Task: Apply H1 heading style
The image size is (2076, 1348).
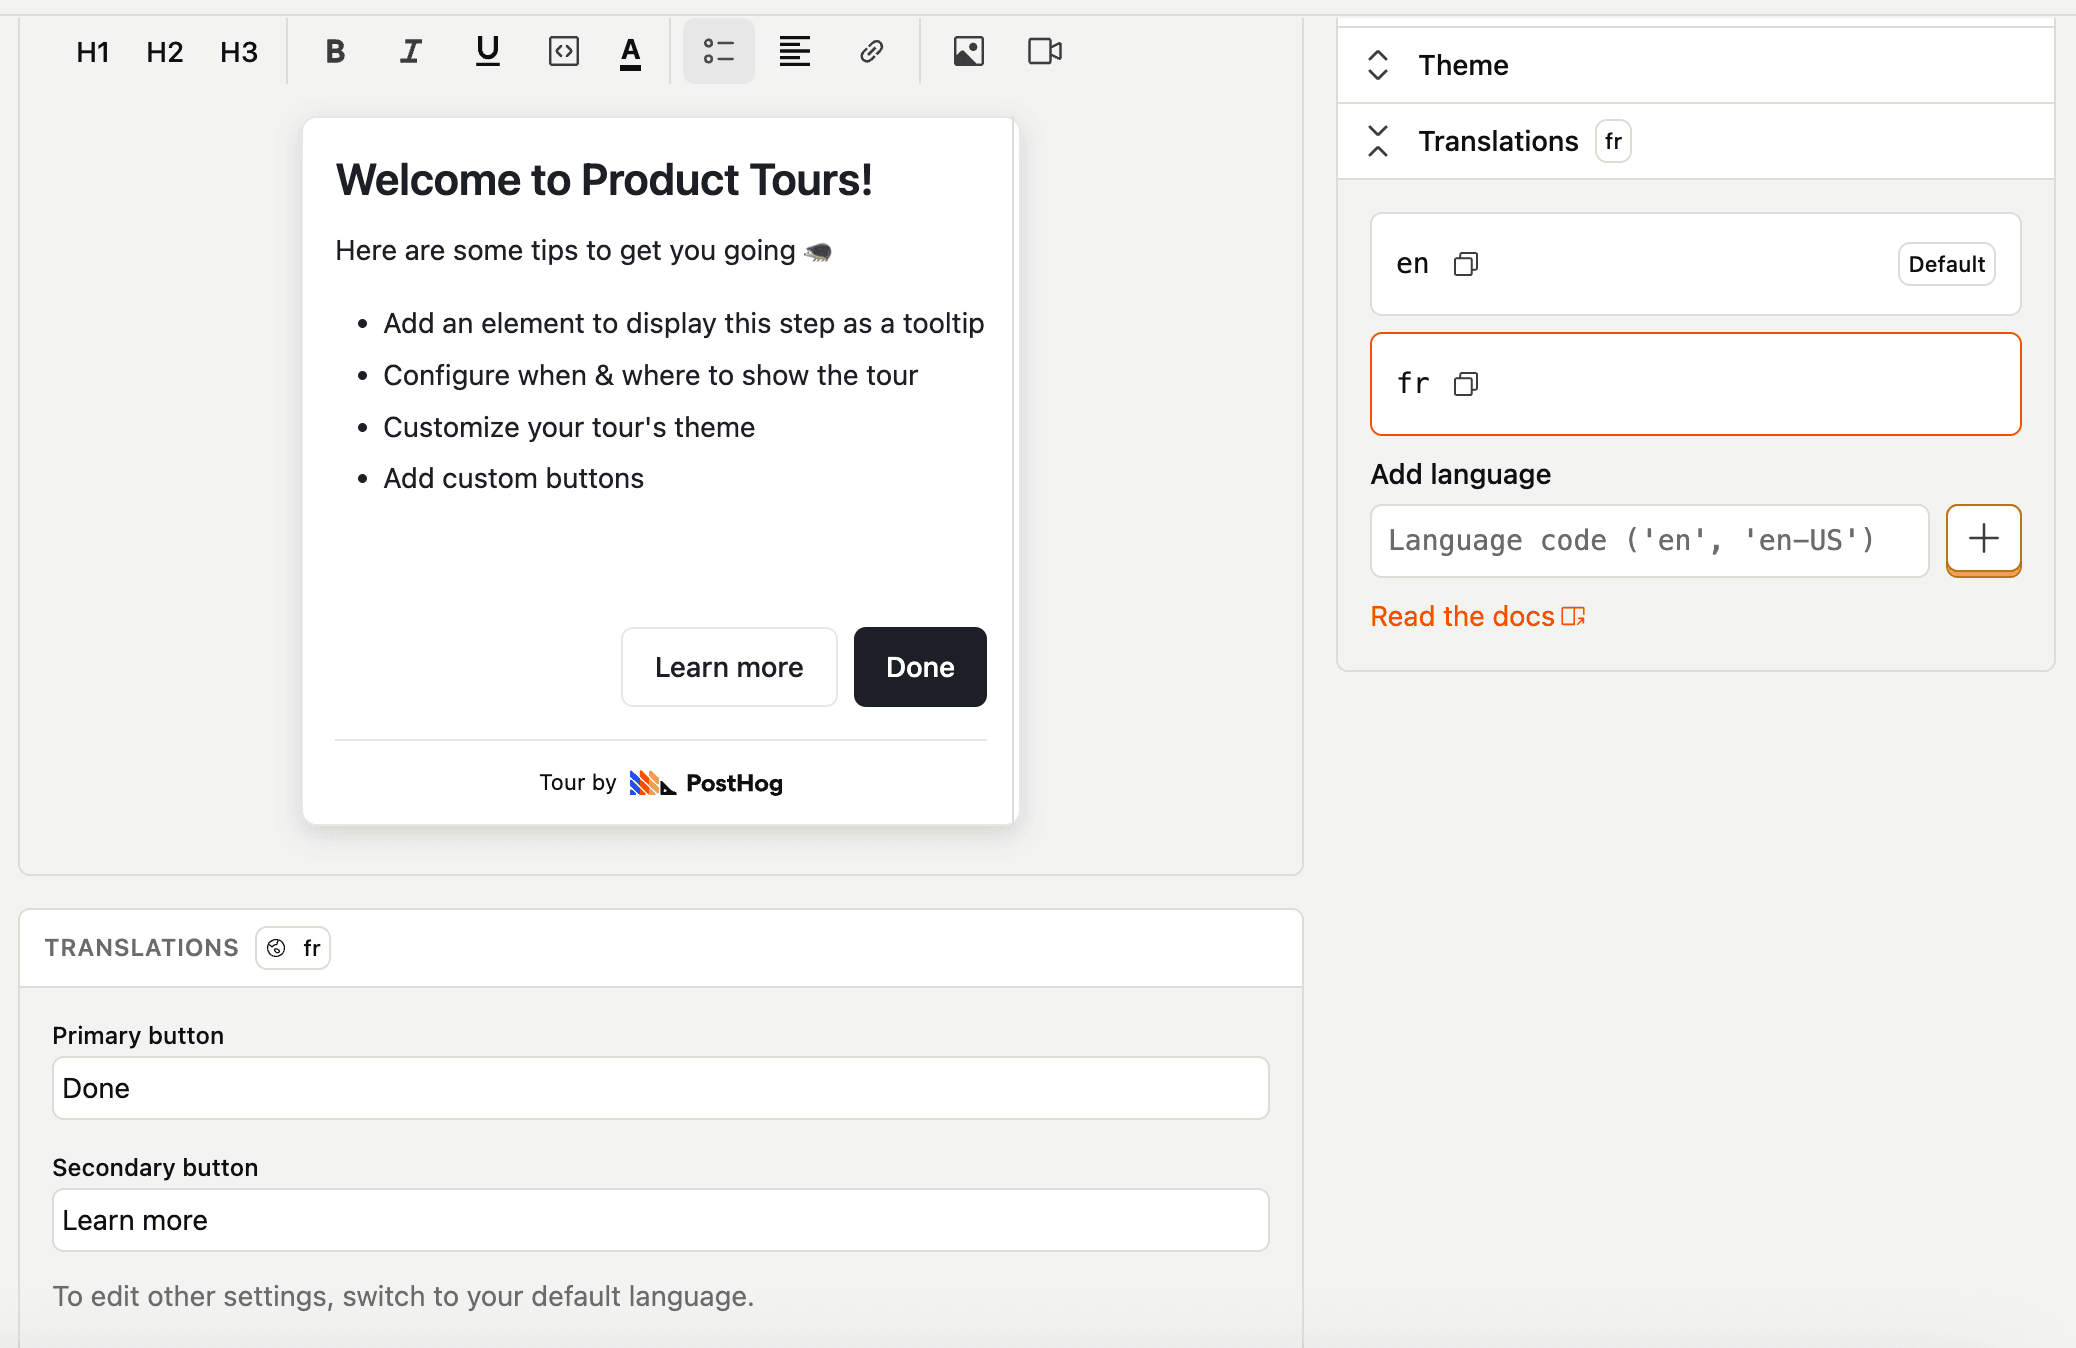Action: 92,51
